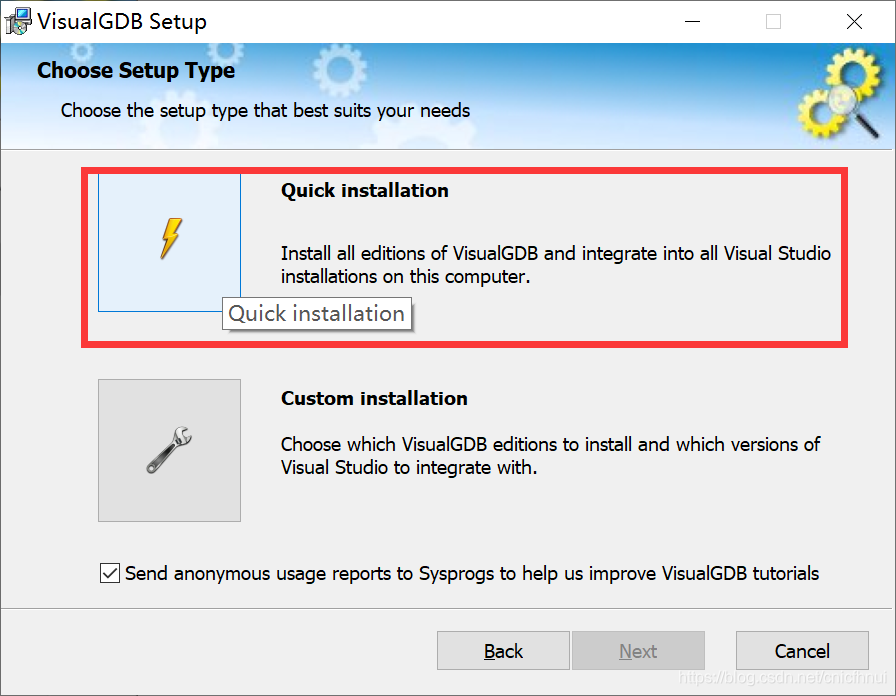
Task: Click the screwdriver-wrench image for Custom installation
Action: coord(168,450)
